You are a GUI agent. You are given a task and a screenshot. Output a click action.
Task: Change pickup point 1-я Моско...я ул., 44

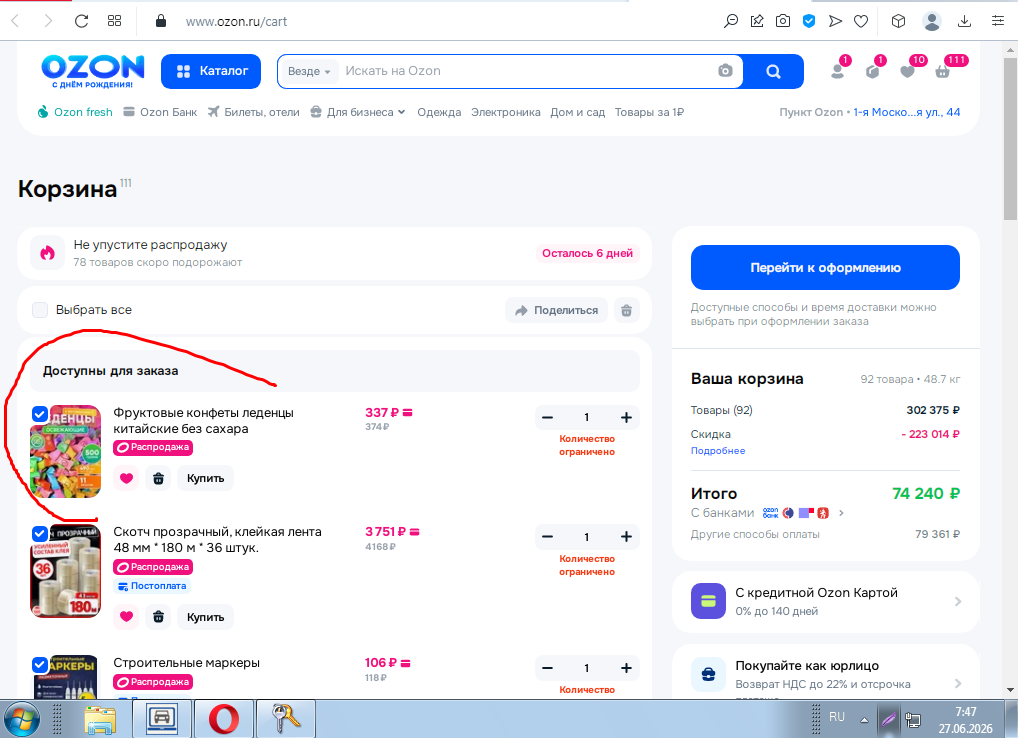tap(907, 112)
